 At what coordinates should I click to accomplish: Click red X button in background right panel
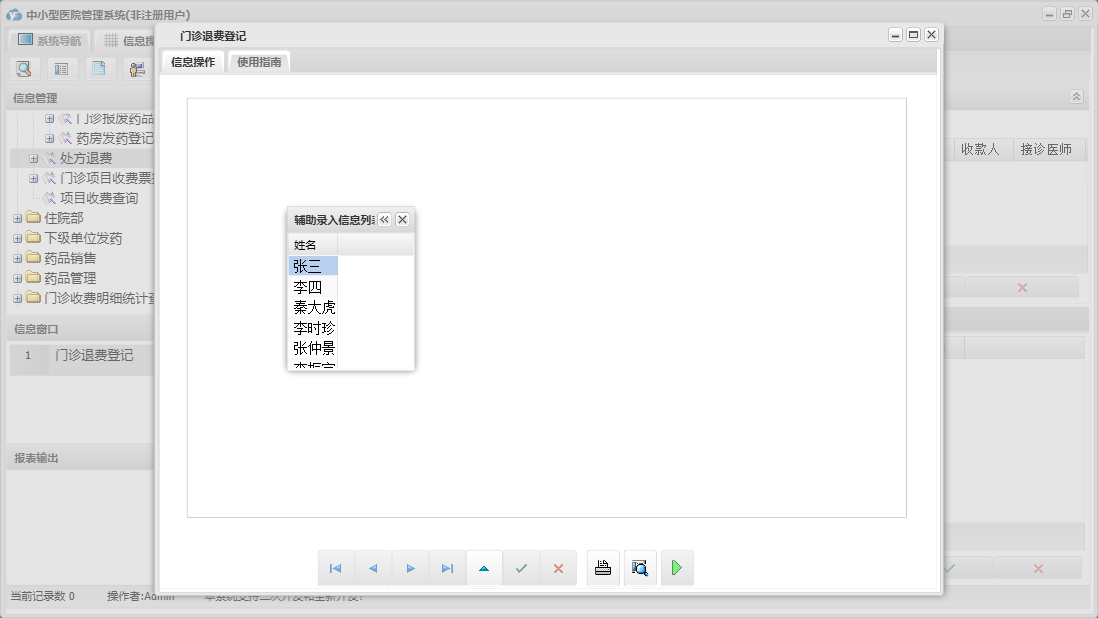pos(1022,288)
